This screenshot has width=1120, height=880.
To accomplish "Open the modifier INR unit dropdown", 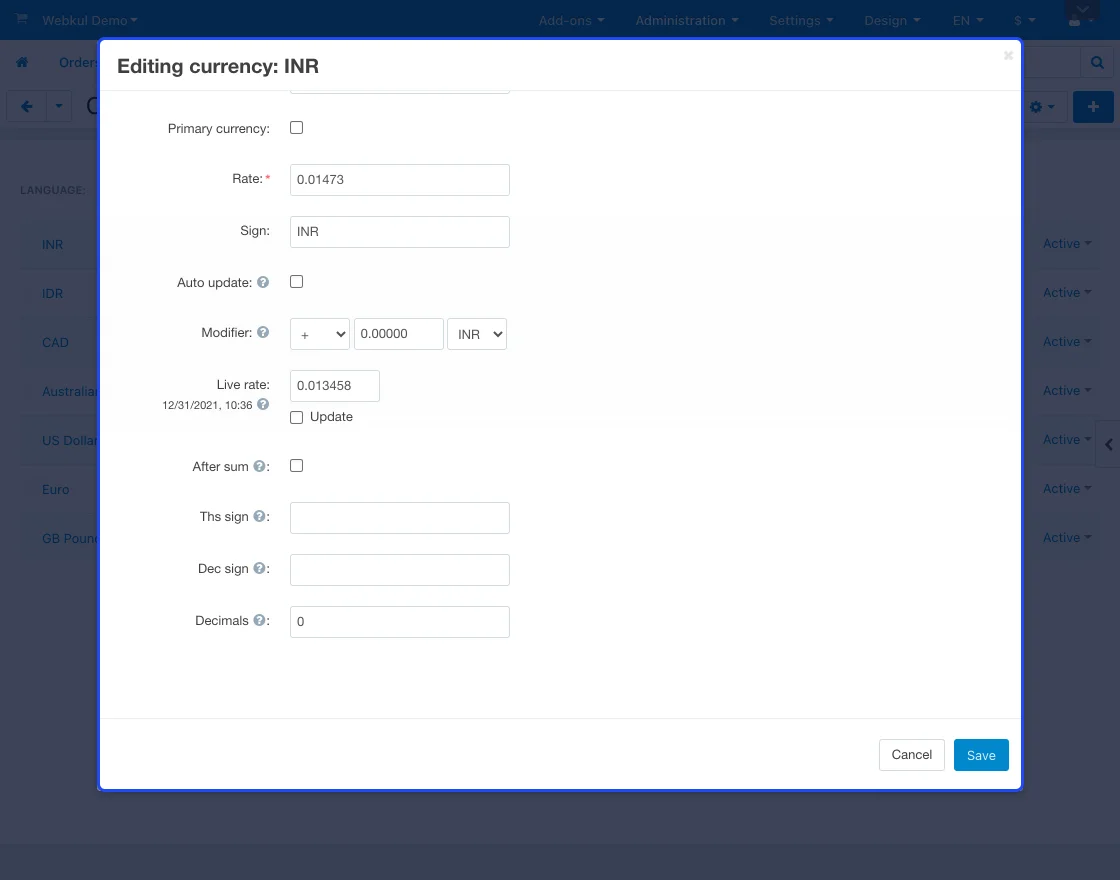I will [x=477, y=334].
